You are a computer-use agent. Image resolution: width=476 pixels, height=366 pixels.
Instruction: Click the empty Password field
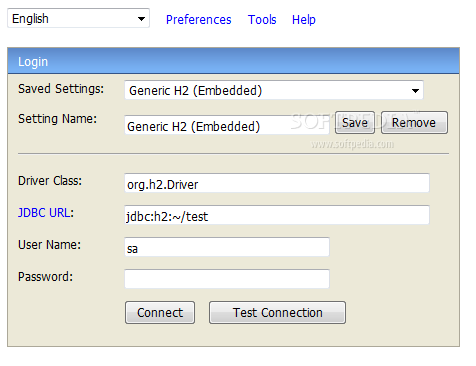pos(227,279)
